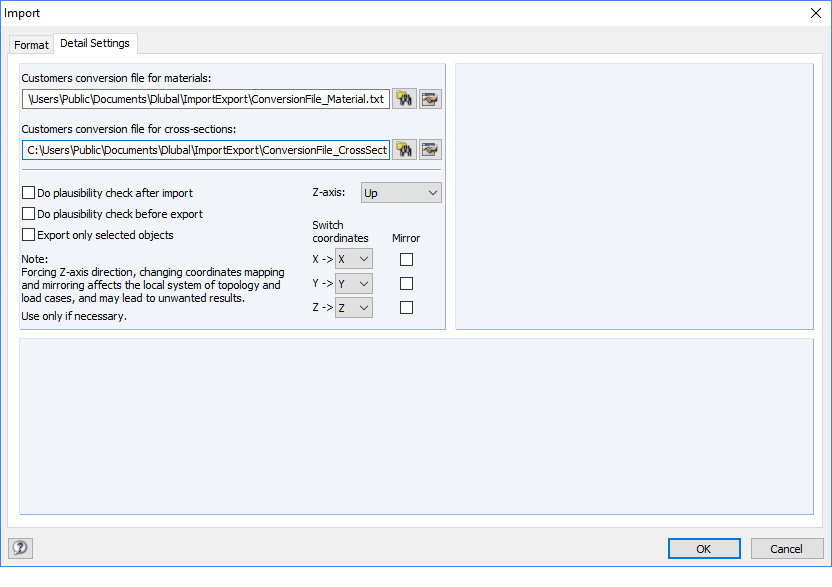Enable plausibility check after import
The width and height of the screenshot is (832, 587).
(x=28, y=192)
